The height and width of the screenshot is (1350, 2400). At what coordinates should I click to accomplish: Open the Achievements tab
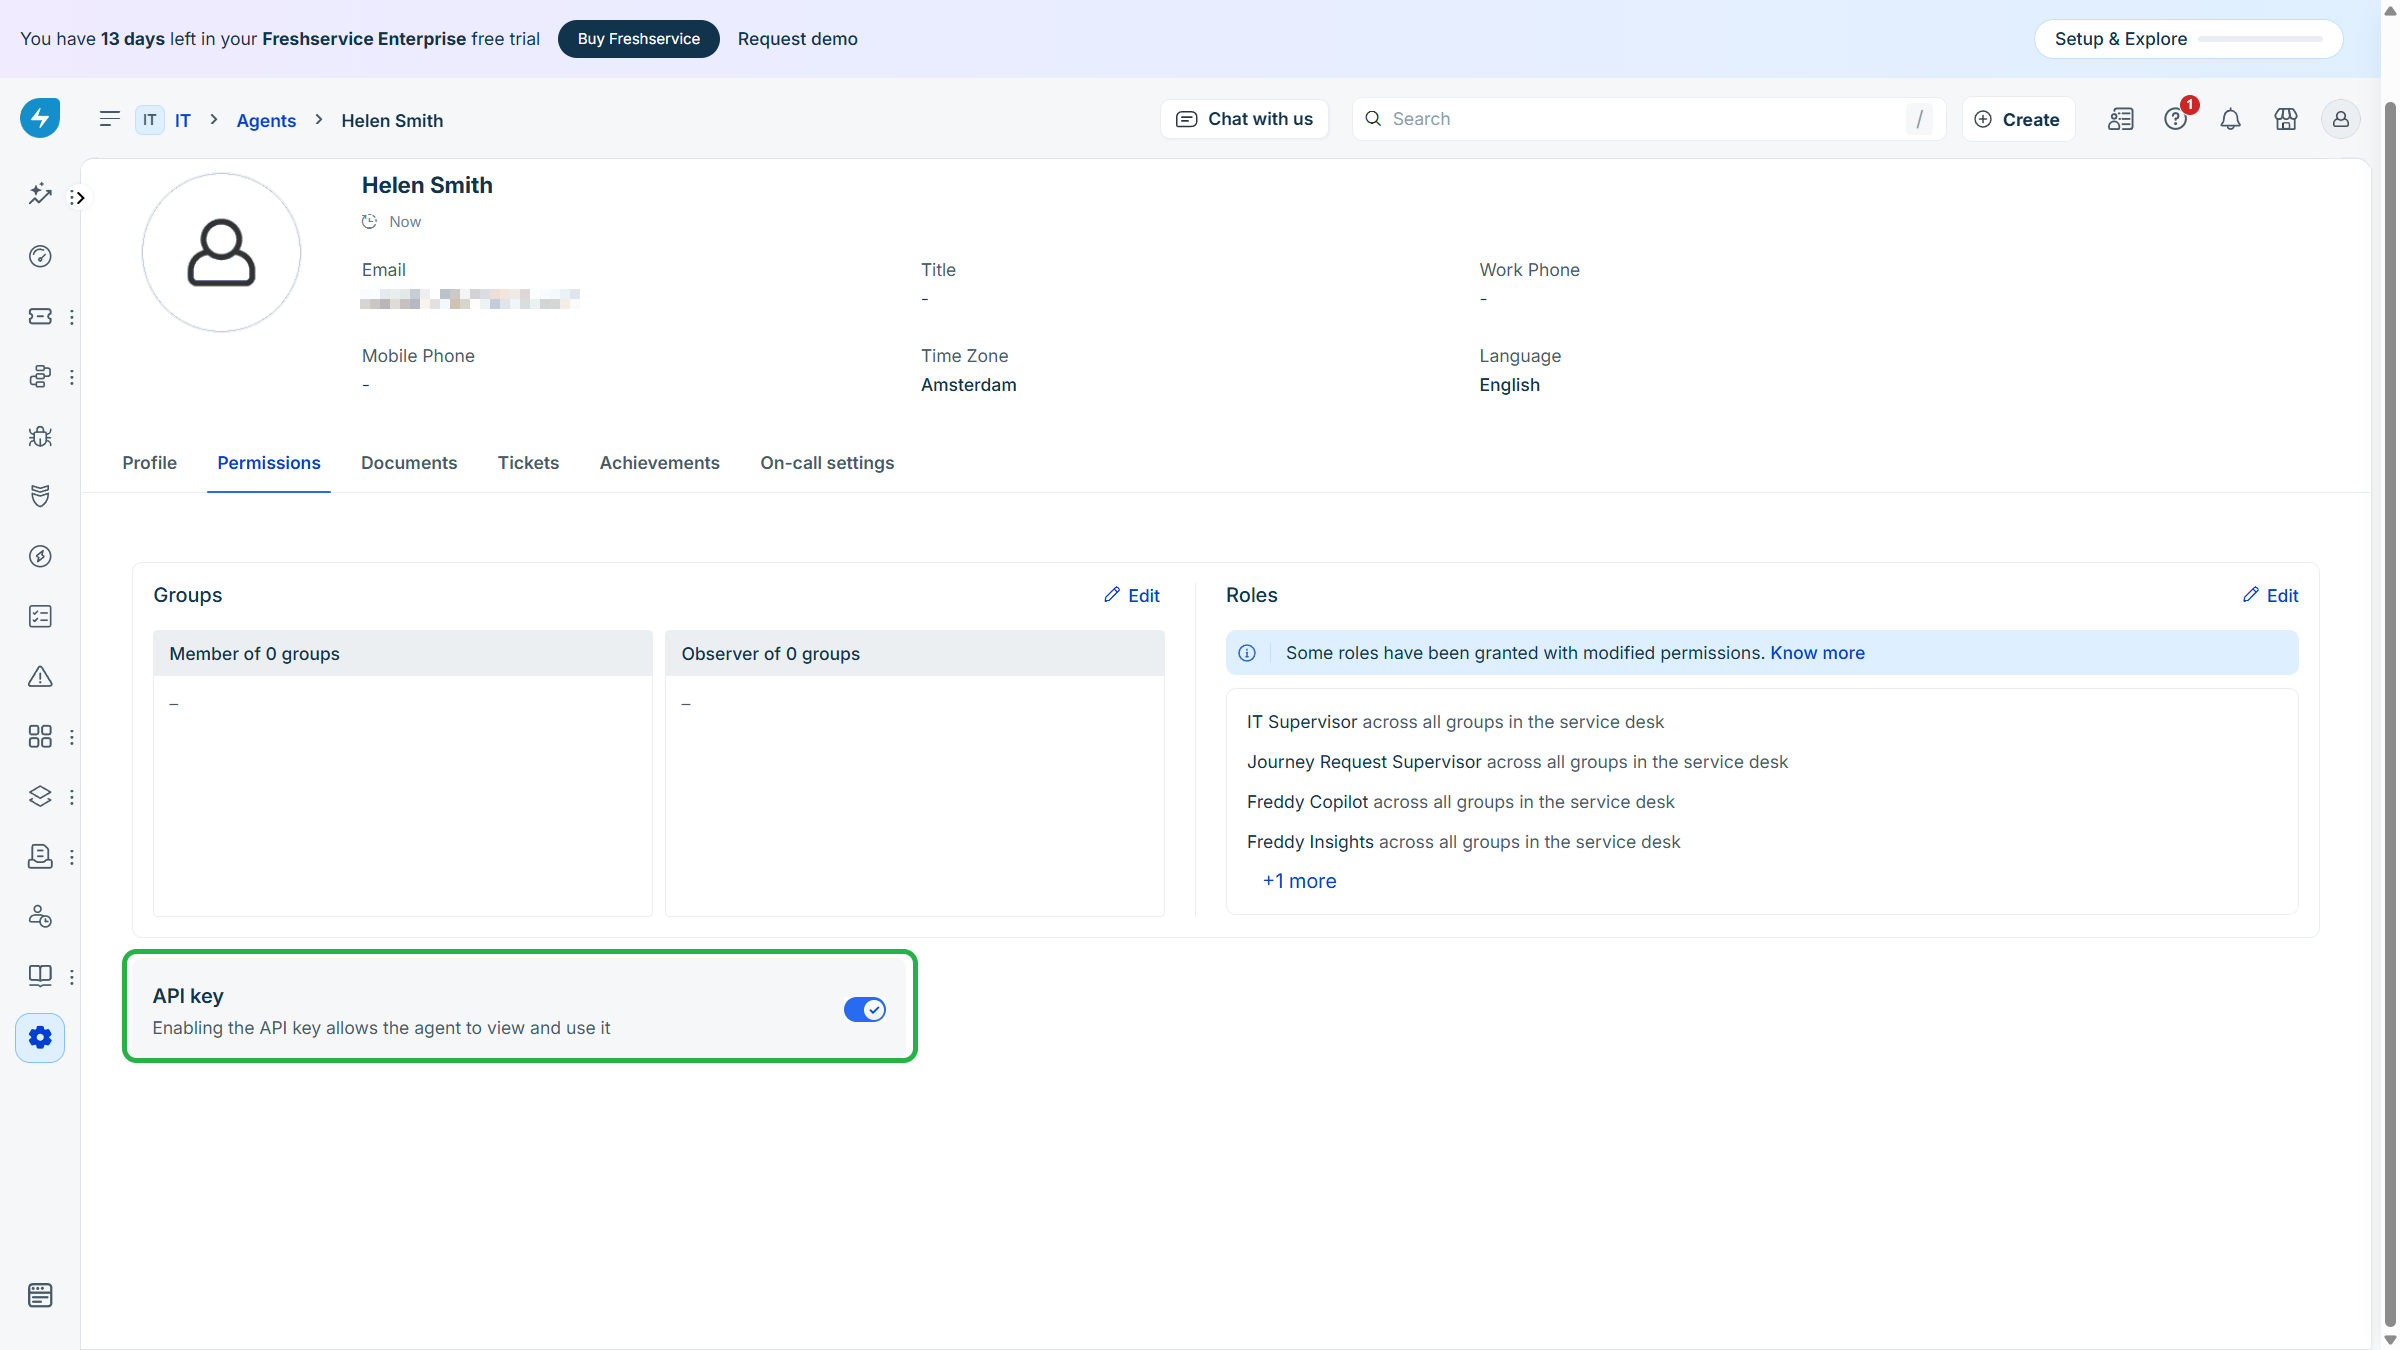660,463
